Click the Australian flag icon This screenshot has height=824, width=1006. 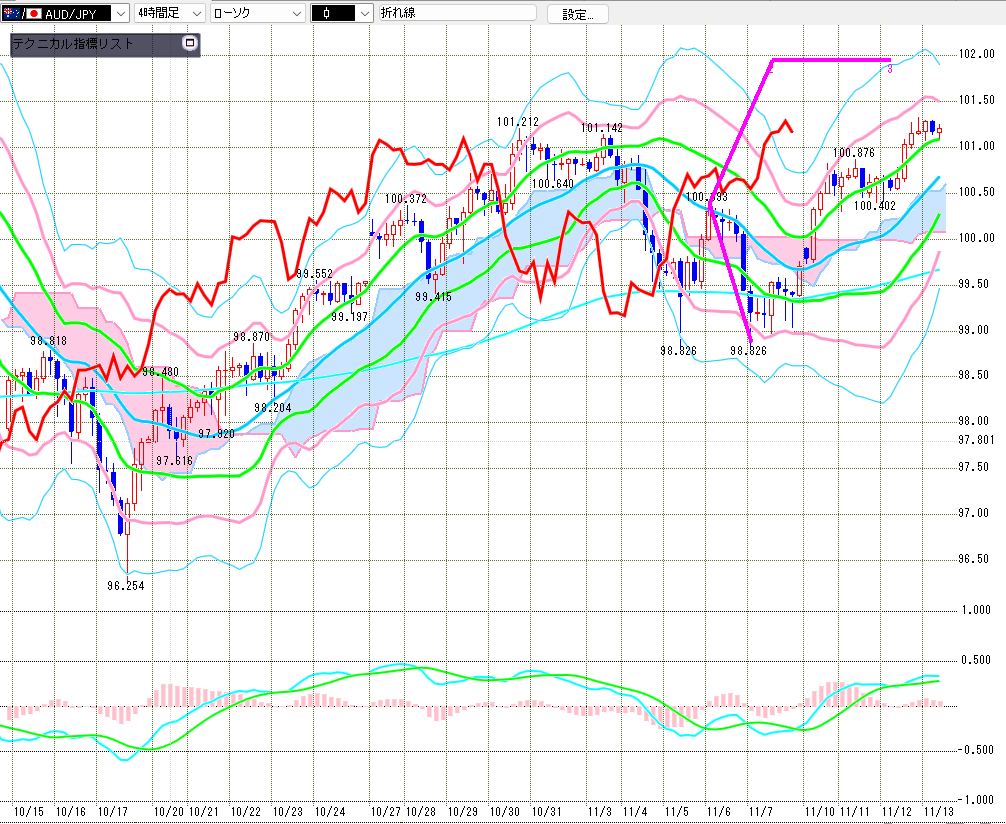(x=12, y=14)
